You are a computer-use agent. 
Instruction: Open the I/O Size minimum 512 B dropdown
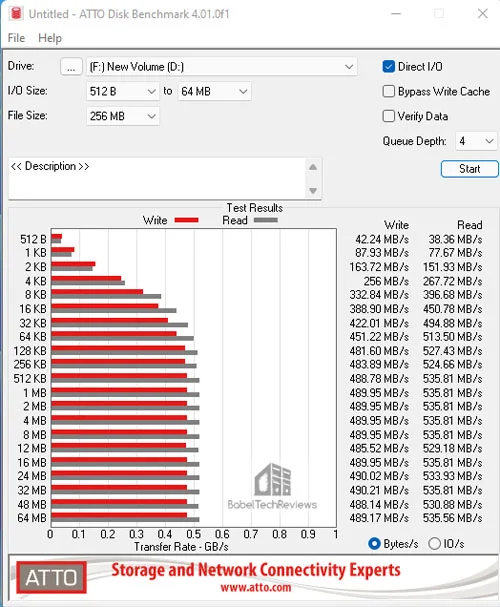(x=123, y=92)
